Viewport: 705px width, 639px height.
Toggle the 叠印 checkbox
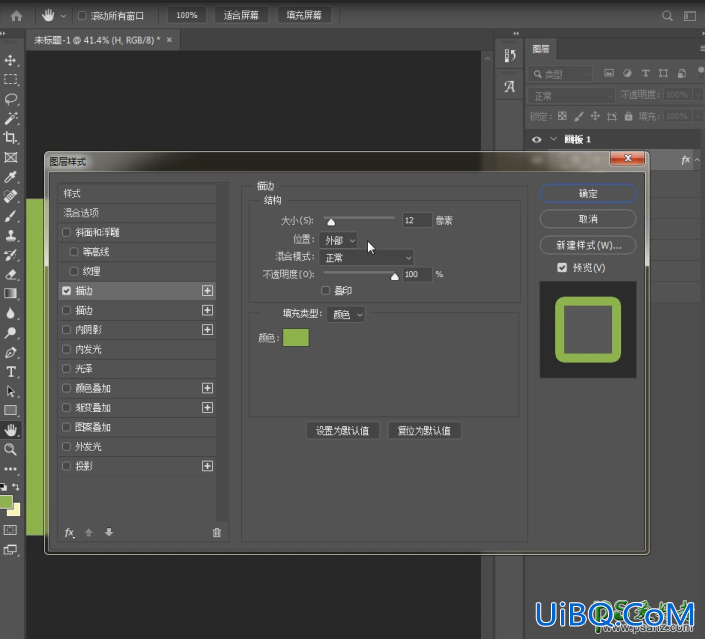pyautogui.click(x=326, y=290)
